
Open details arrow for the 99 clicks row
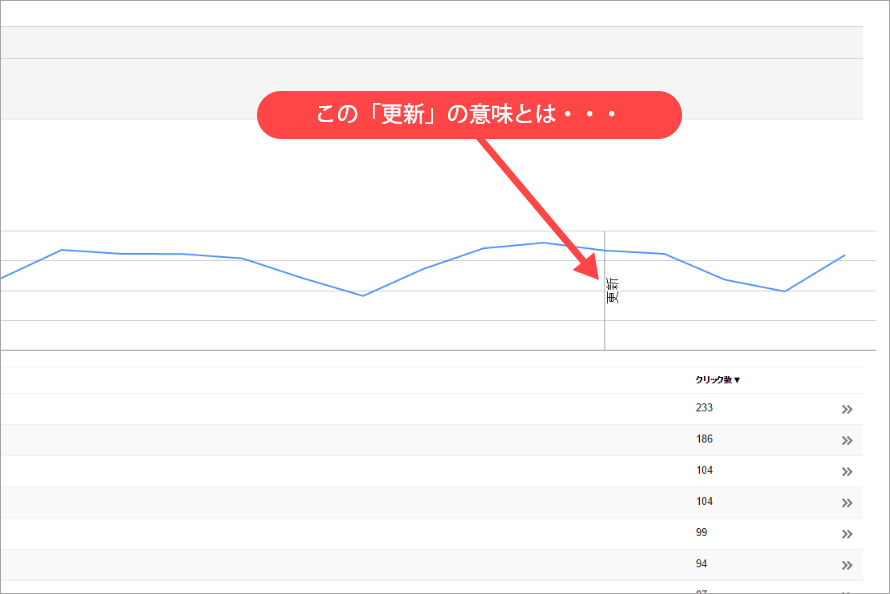pos(847,534)
